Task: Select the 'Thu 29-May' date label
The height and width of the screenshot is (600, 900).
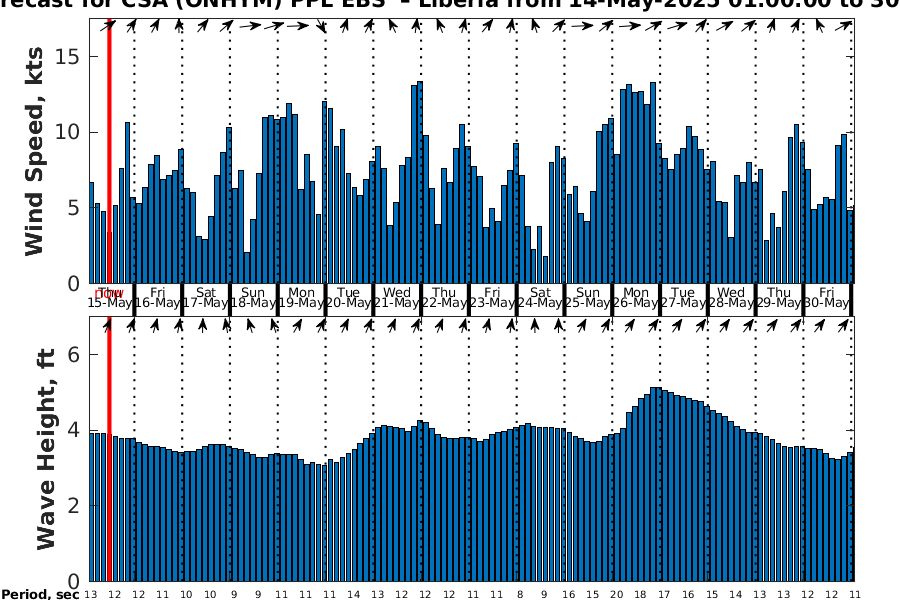Action: coord(779,297)
